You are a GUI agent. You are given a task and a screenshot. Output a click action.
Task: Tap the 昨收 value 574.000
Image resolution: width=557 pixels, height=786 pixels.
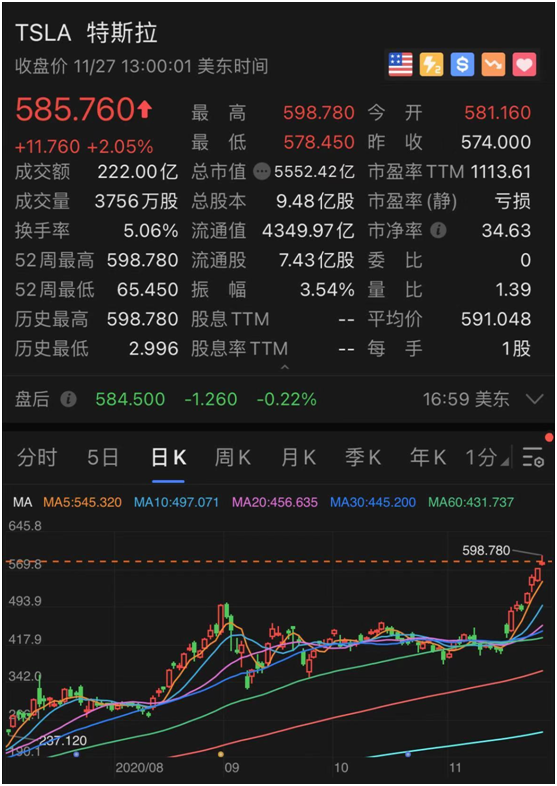(496, 142)
